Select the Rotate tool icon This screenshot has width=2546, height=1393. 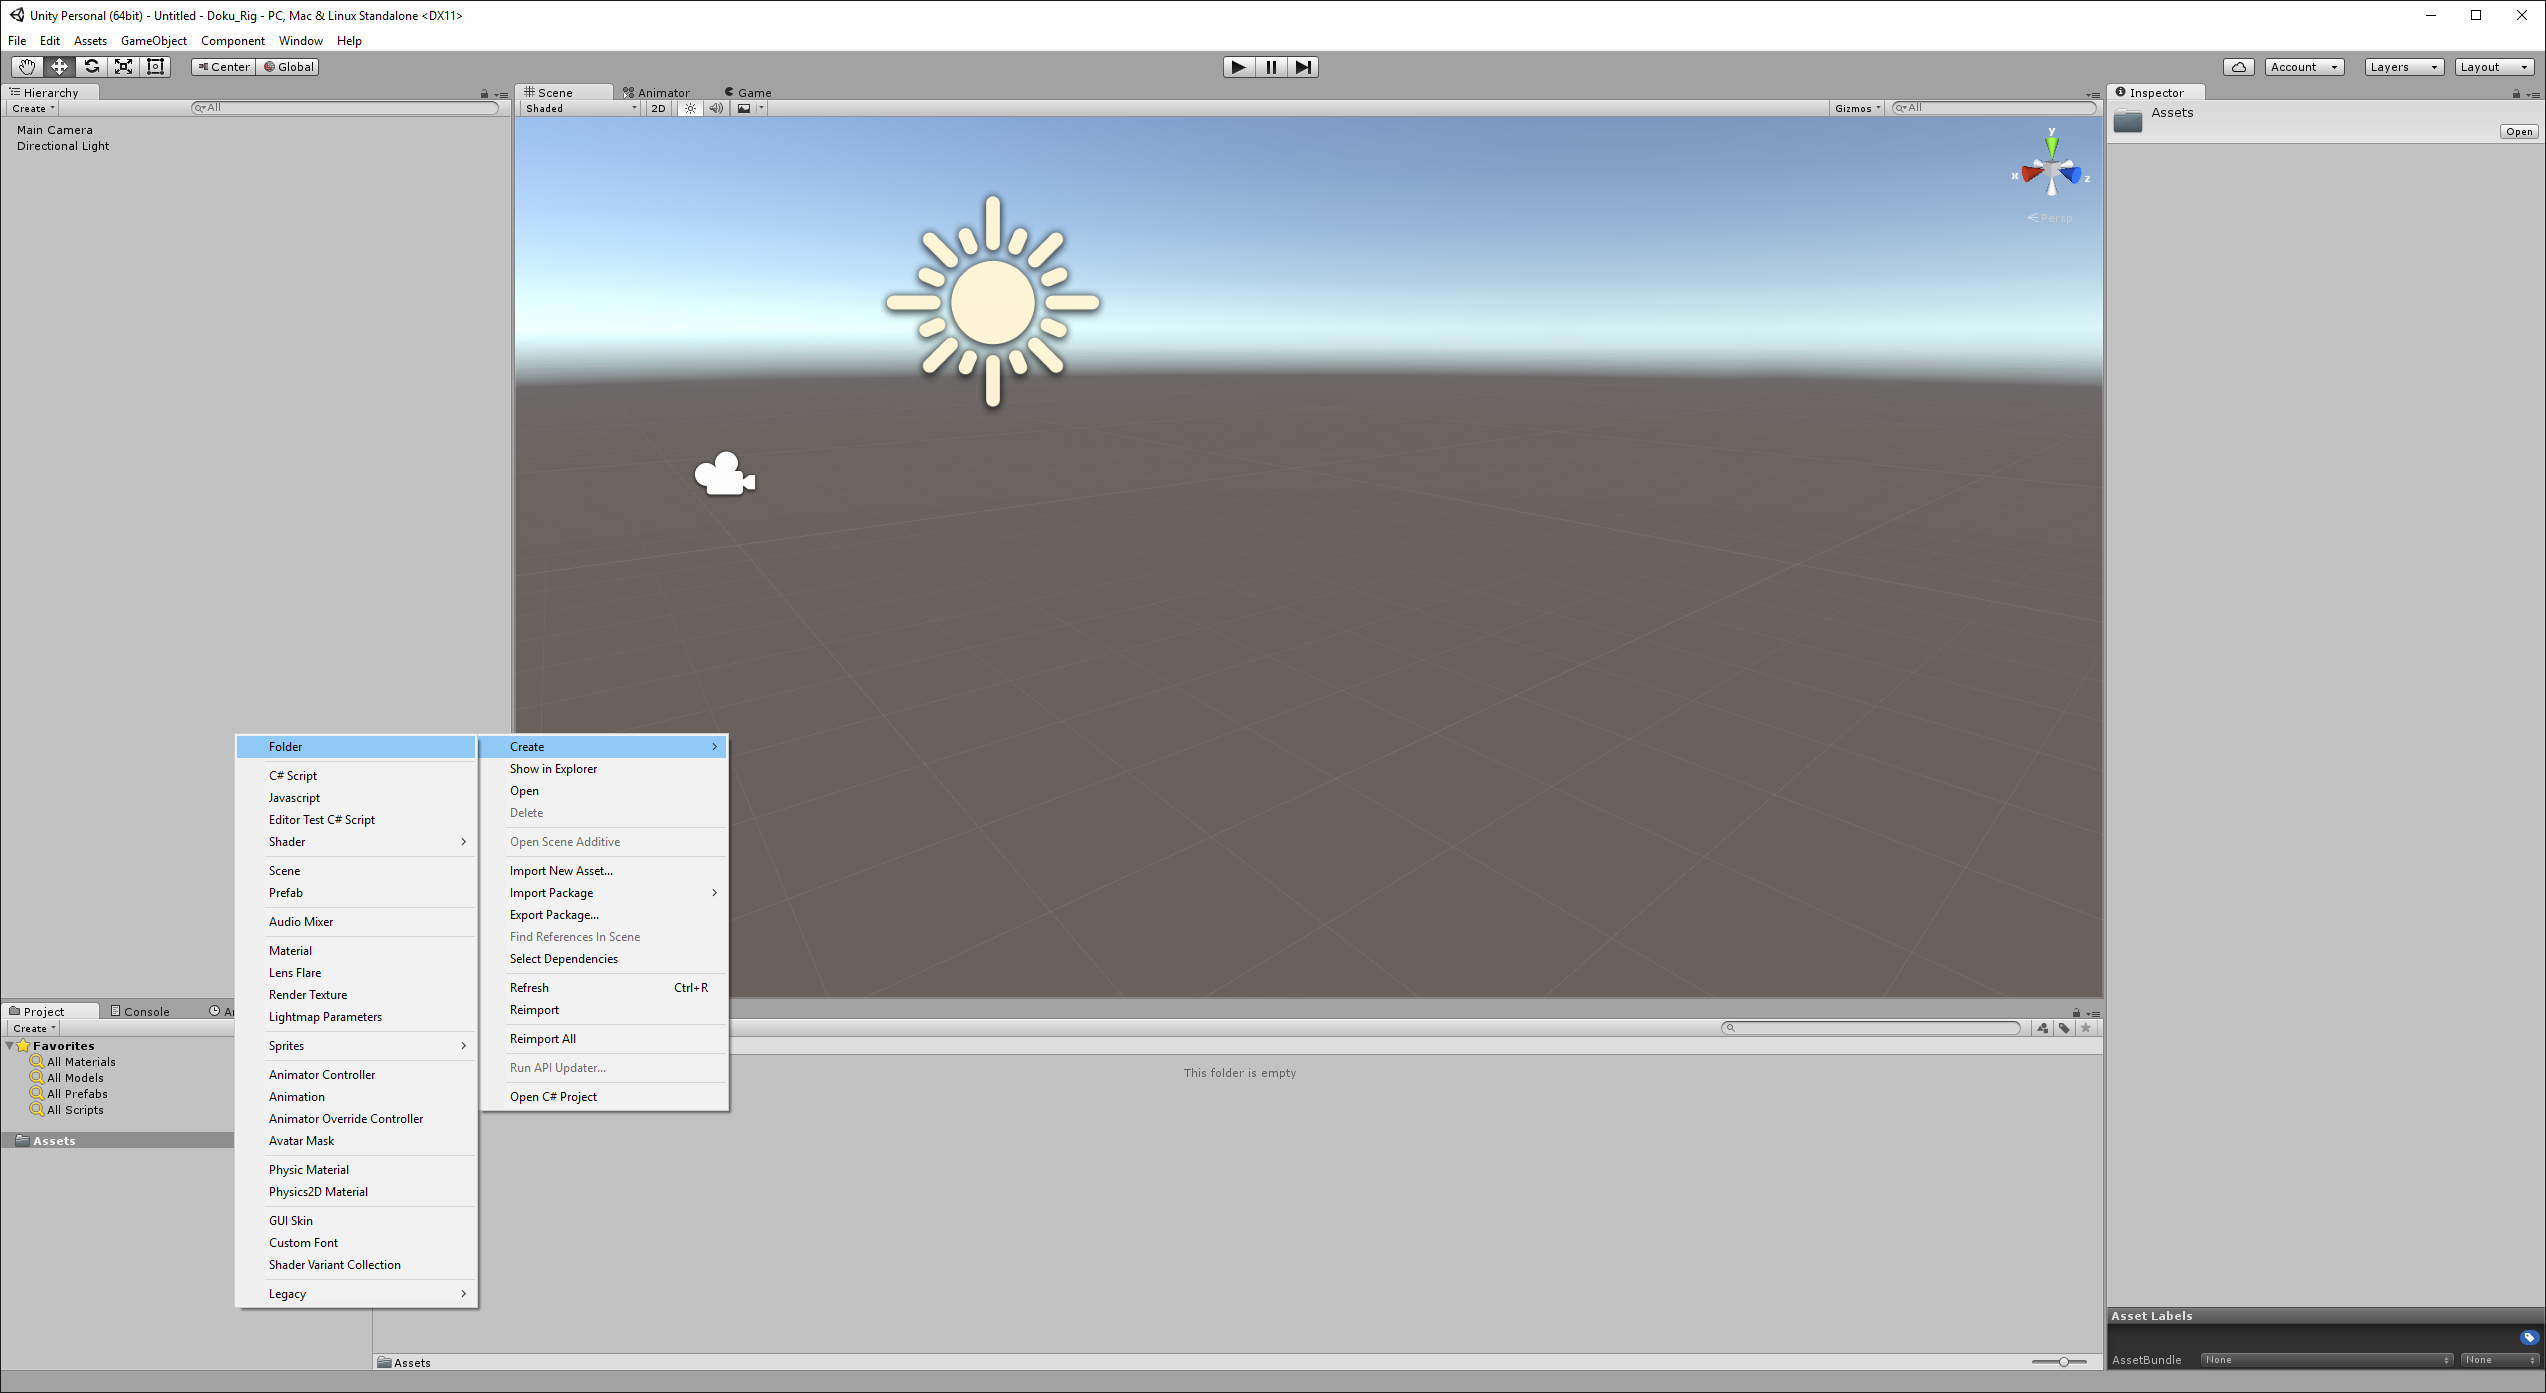coord(92,67)
